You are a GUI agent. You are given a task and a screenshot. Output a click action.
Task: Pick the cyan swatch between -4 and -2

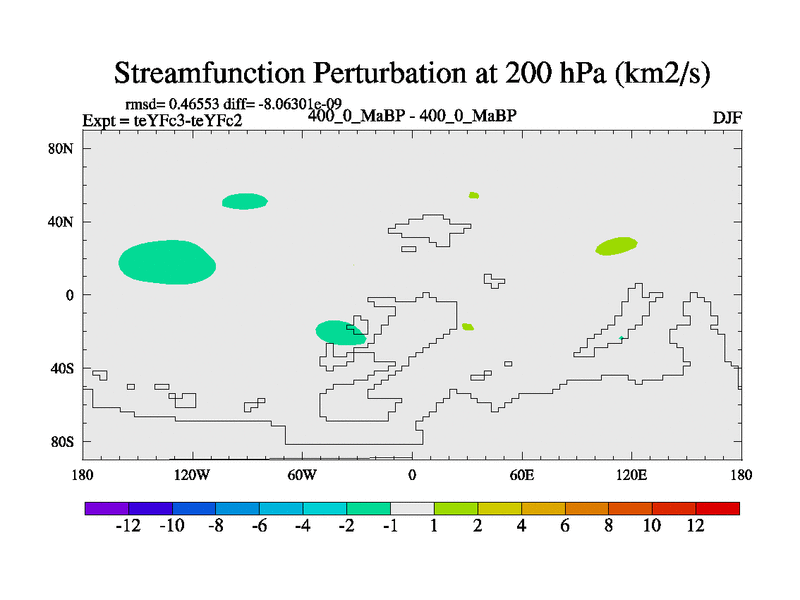point(325,508)
